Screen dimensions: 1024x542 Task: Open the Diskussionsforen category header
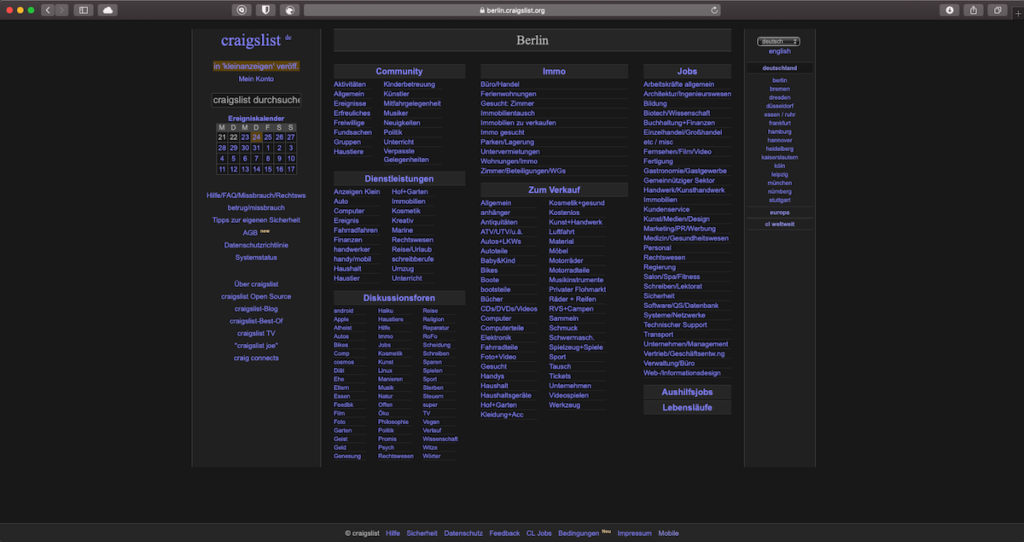point(399,298)
